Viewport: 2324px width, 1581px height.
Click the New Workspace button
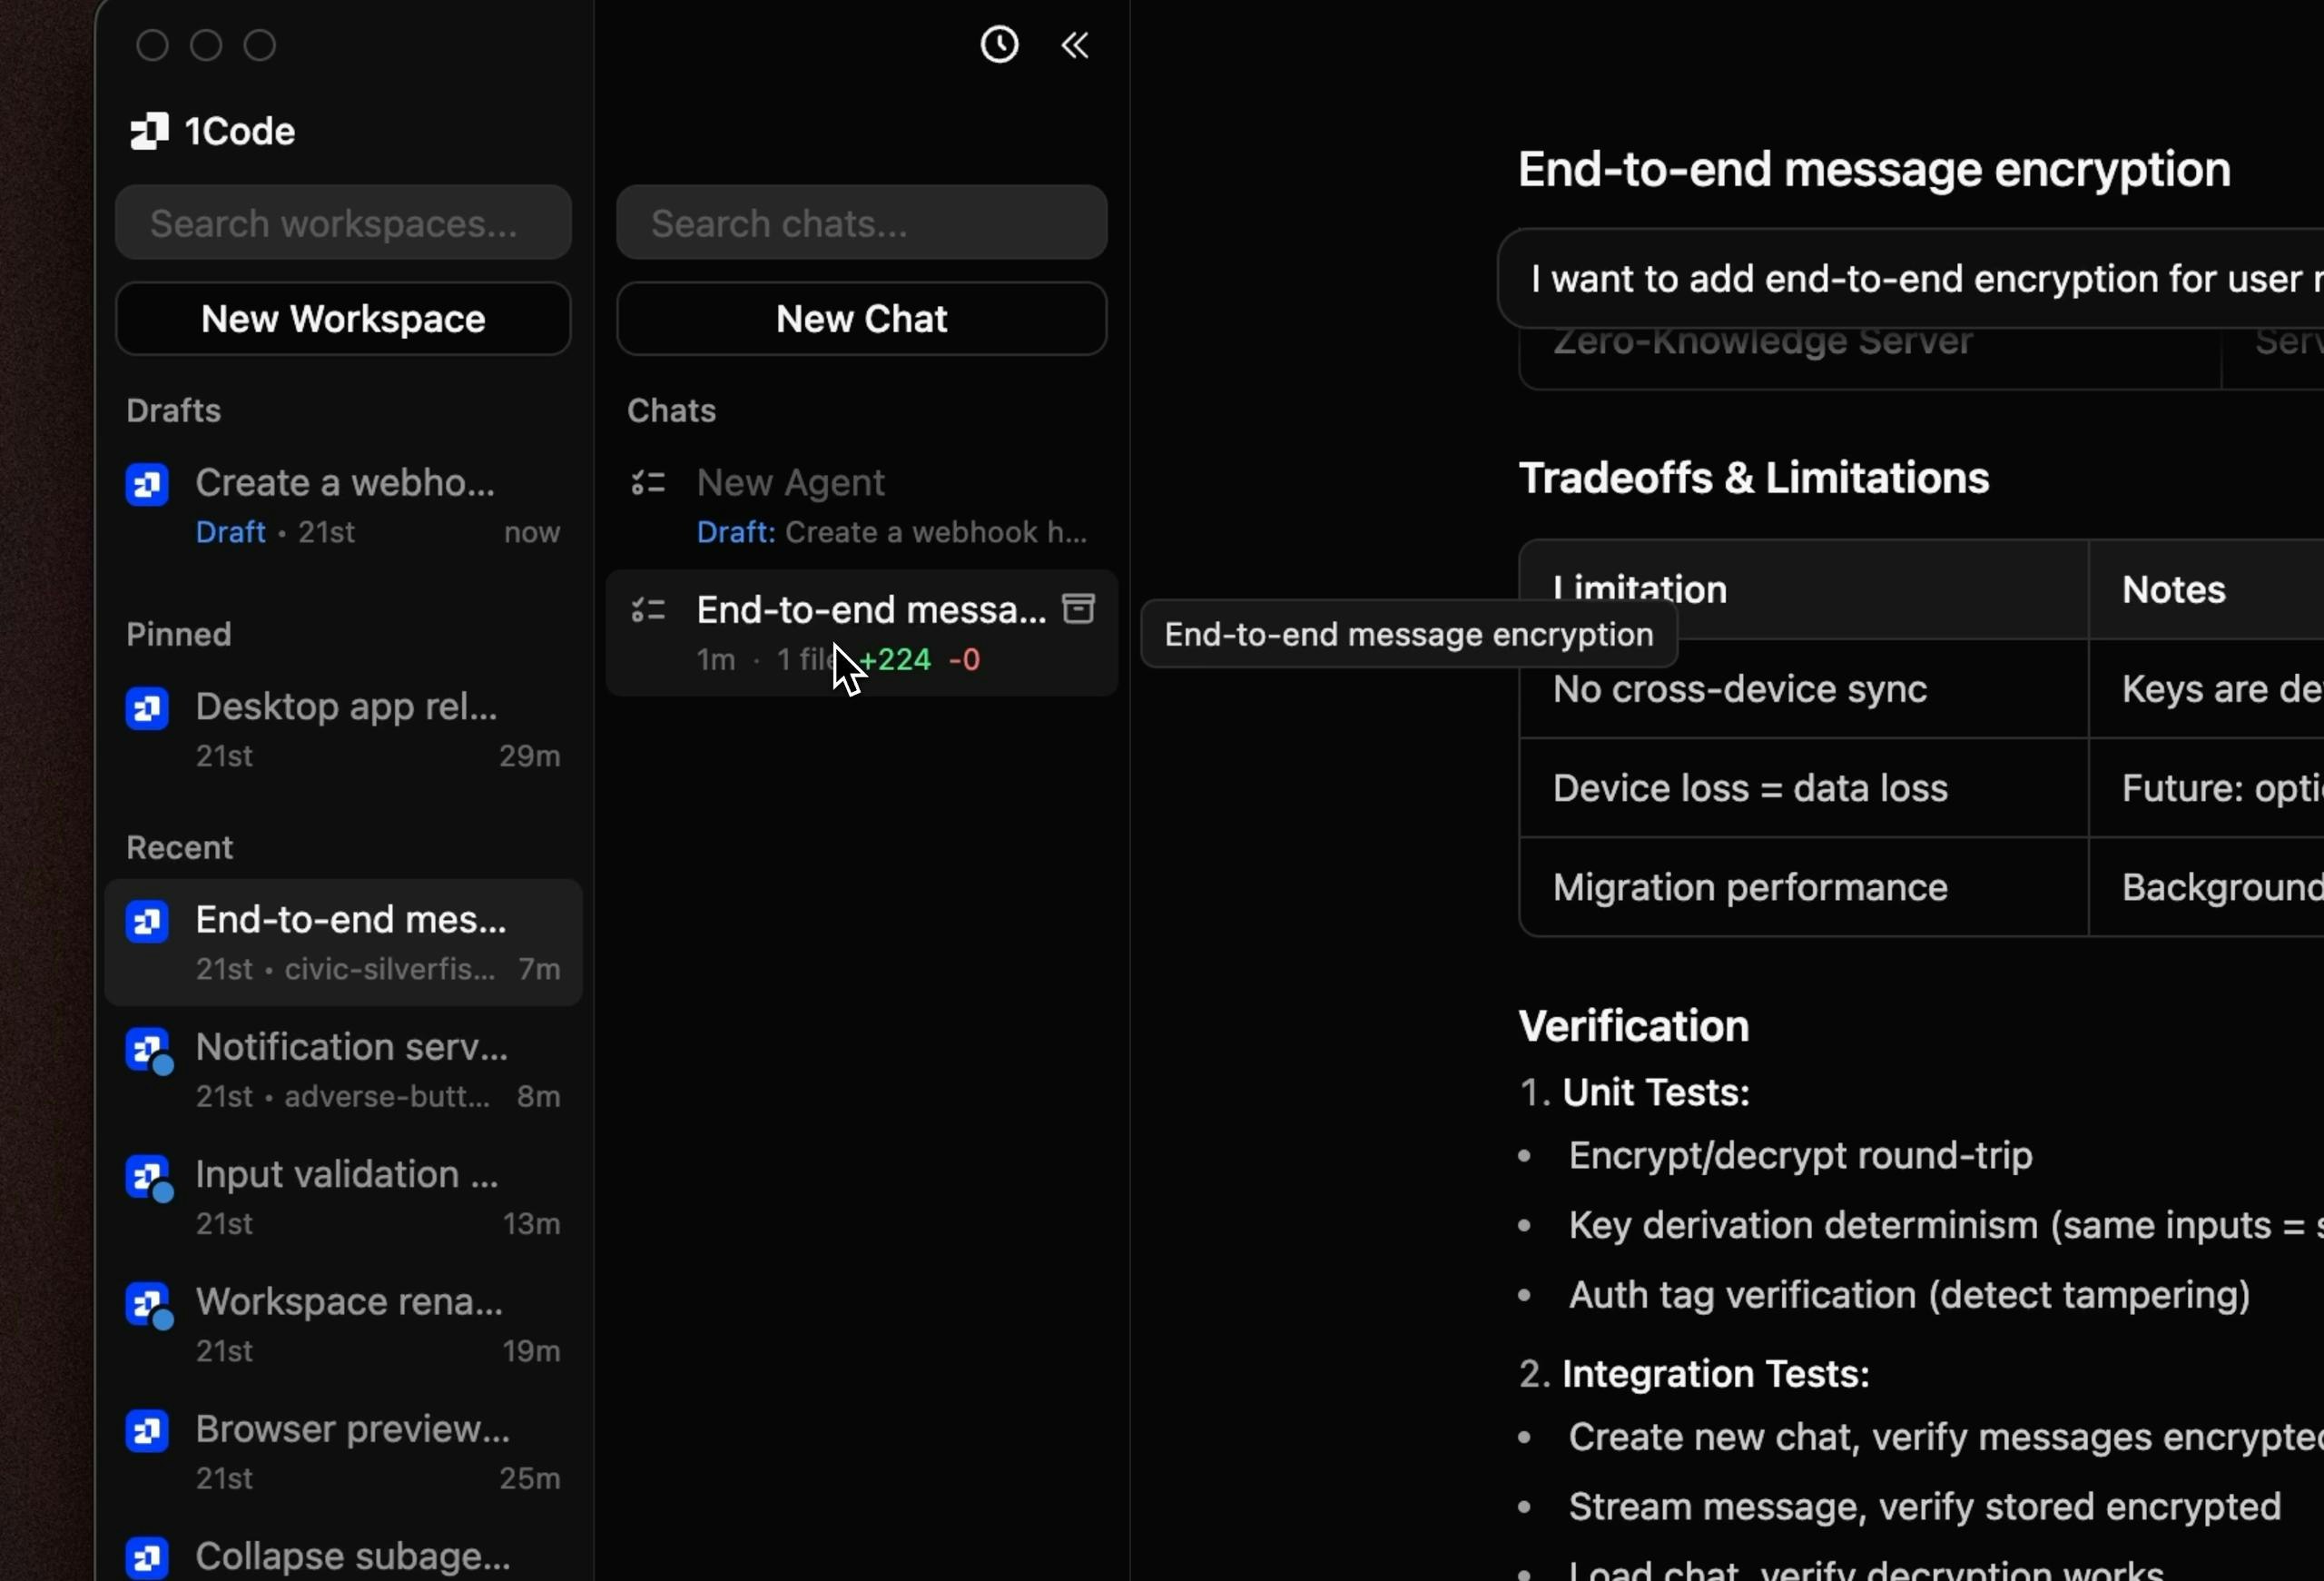click(x=343, y=319)
